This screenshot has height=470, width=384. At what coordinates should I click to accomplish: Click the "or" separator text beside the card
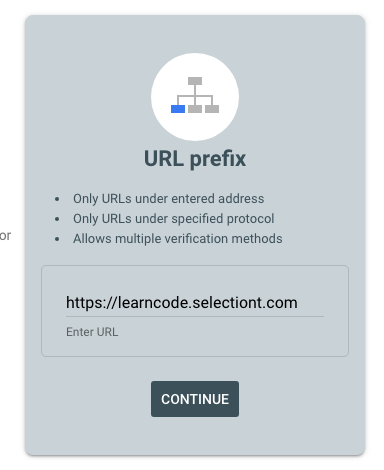coord(5,236)
